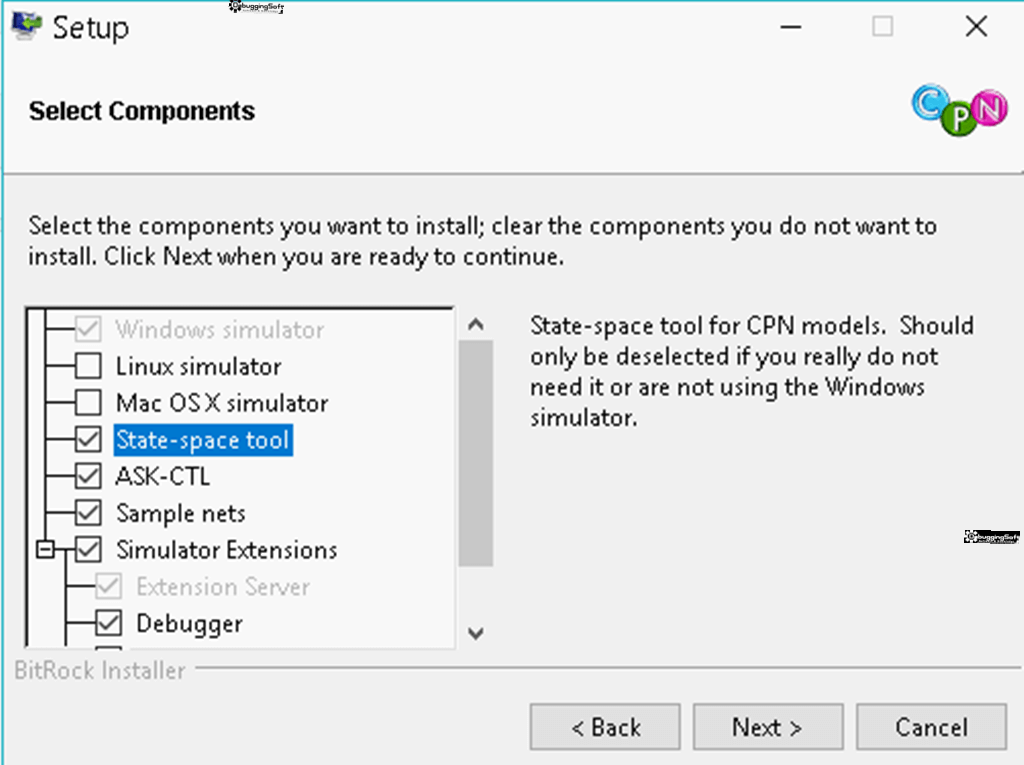Enable the Mac OS X simulator option
This screenshot has width=1024, height=765.
[x=88, y=403]
